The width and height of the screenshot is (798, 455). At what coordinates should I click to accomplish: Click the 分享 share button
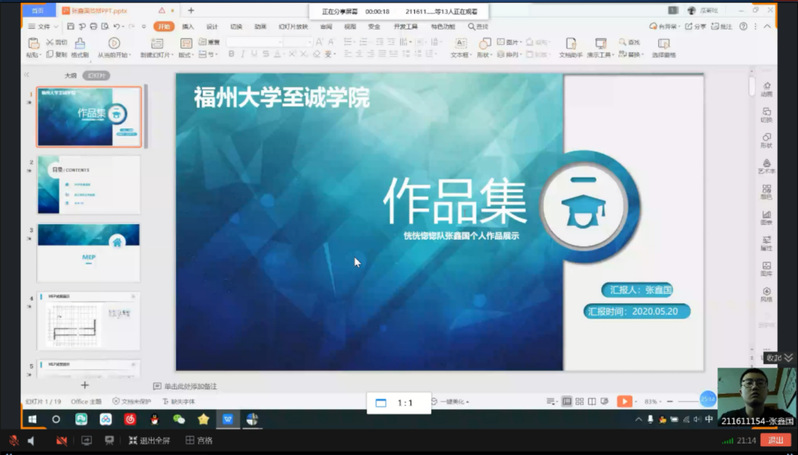click(x=695, y=26)
